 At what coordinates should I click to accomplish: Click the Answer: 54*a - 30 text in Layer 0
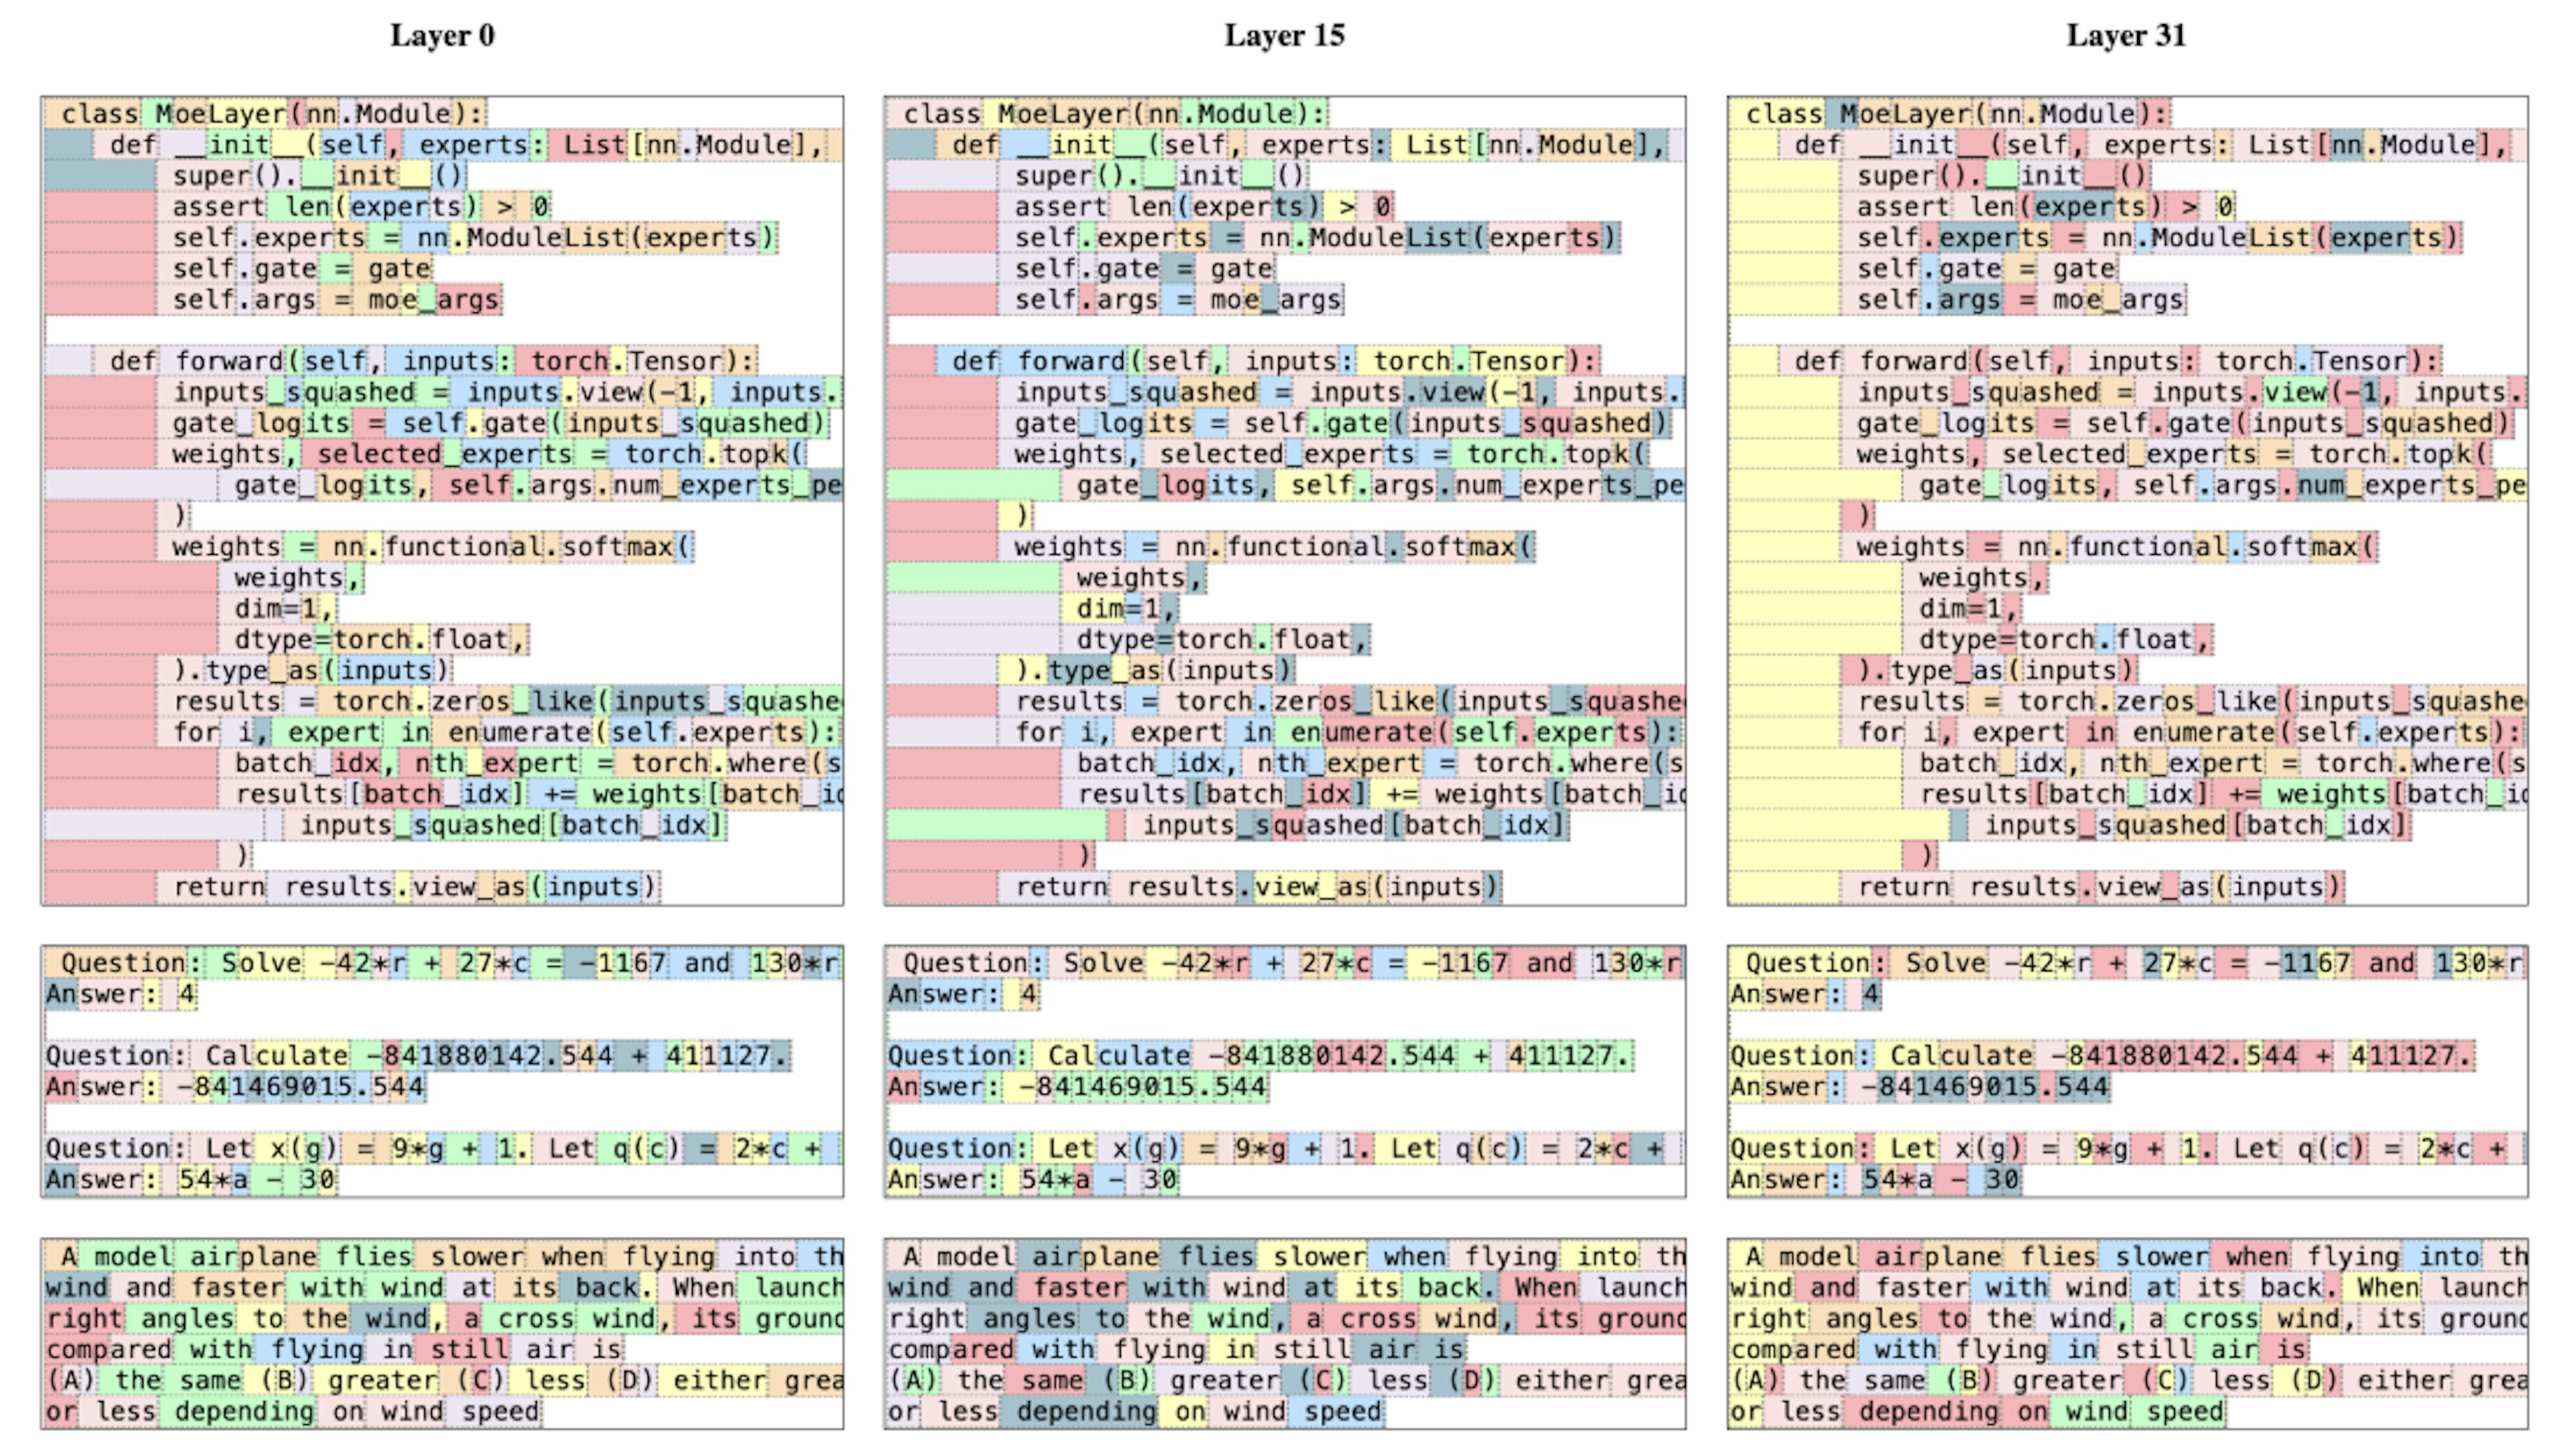[190, 1179]
